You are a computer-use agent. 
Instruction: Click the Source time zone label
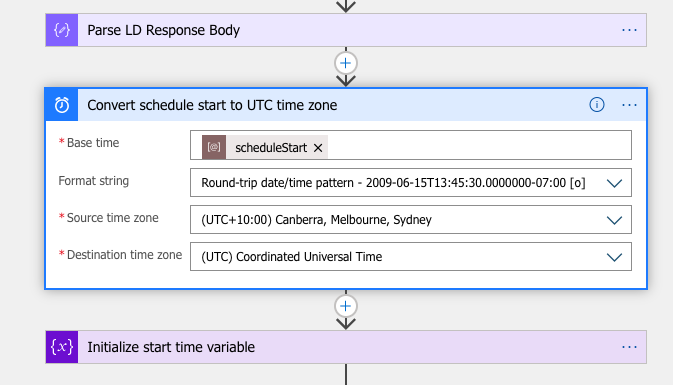(112, 218)
